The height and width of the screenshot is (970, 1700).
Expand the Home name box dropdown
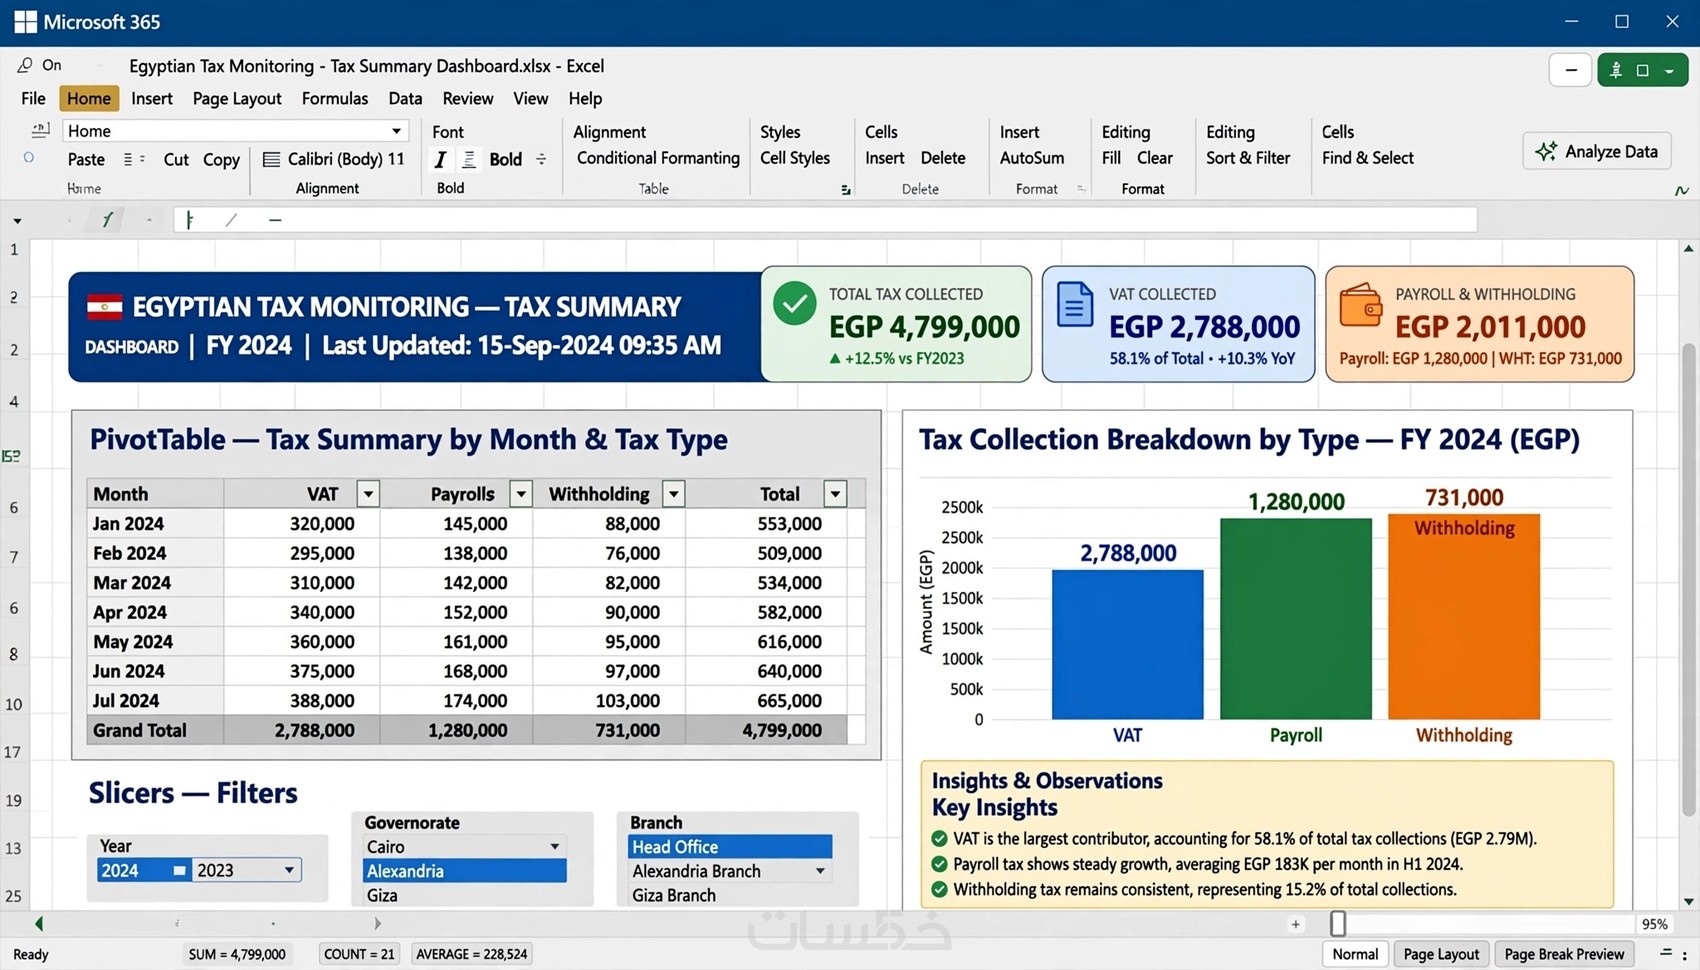pos(397,131)
